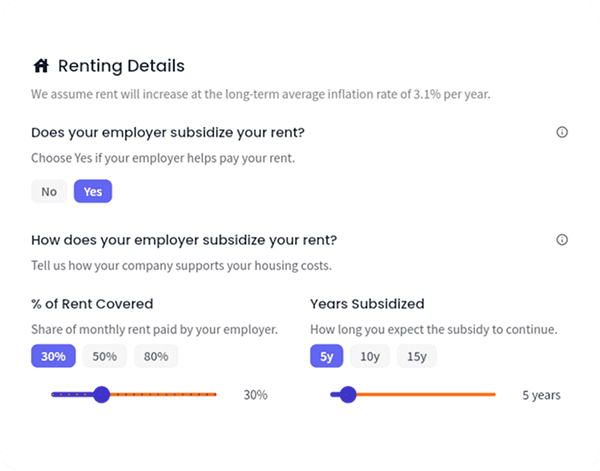
Task: Click the orange track of the years slider
Action: [430, 395]
